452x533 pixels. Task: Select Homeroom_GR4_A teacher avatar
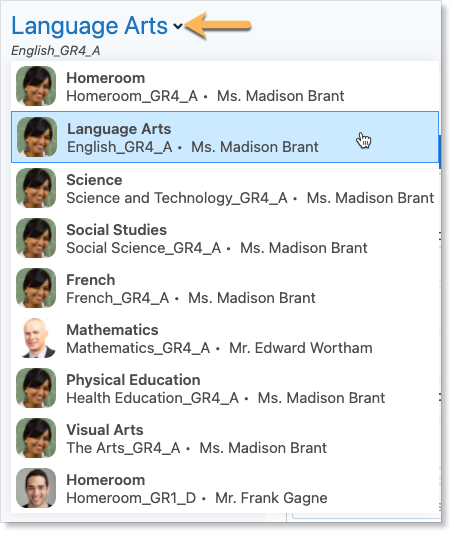click(x=36, y=86)
